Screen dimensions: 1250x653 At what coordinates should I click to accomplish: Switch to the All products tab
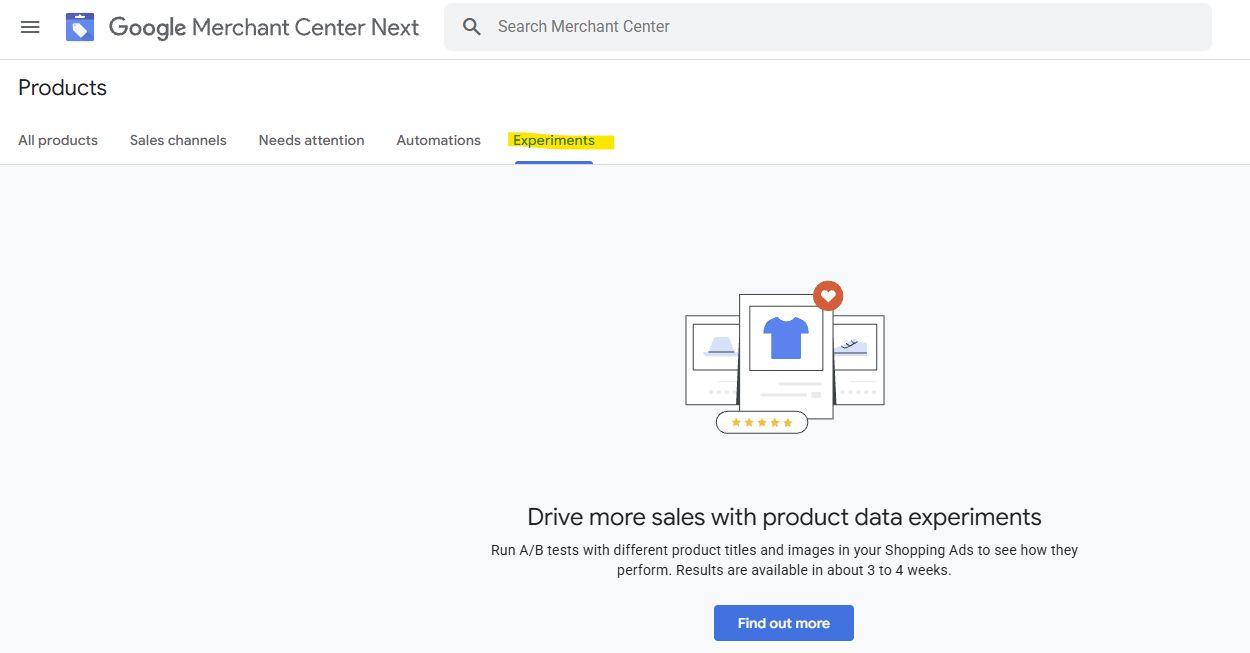[58, 140]
